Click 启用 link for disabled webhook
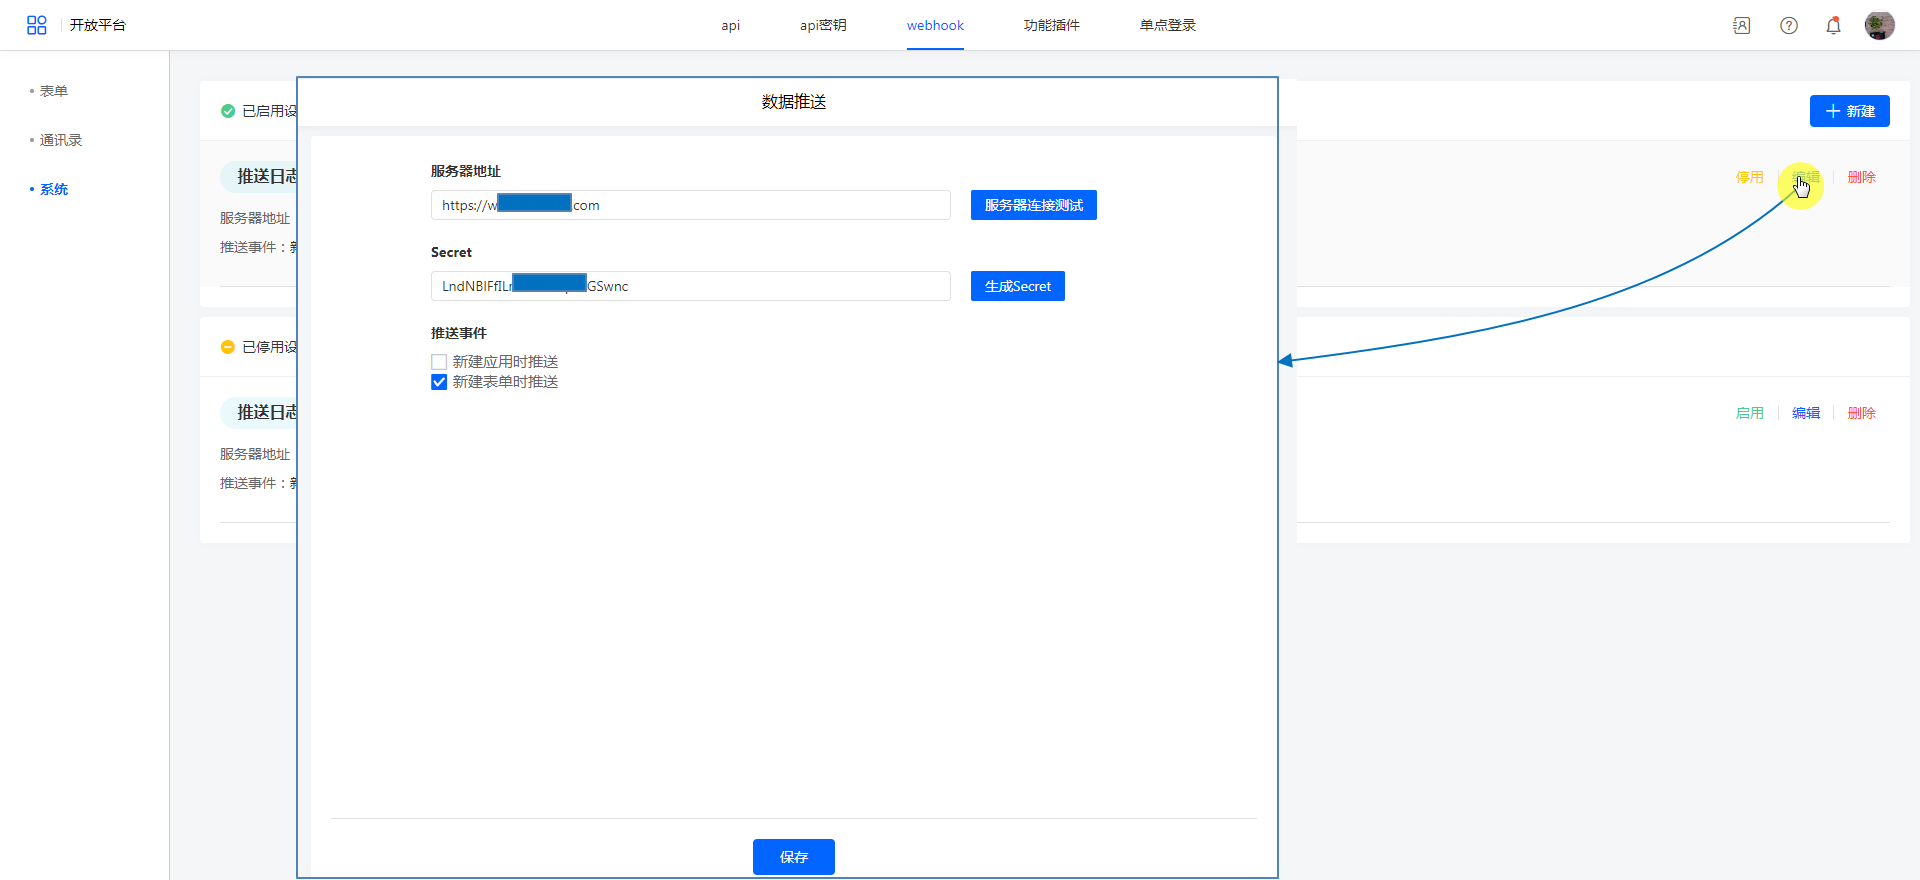The height and width of the screenshot is (880, 1920). pyautogui.click(x=1749, y=413)
